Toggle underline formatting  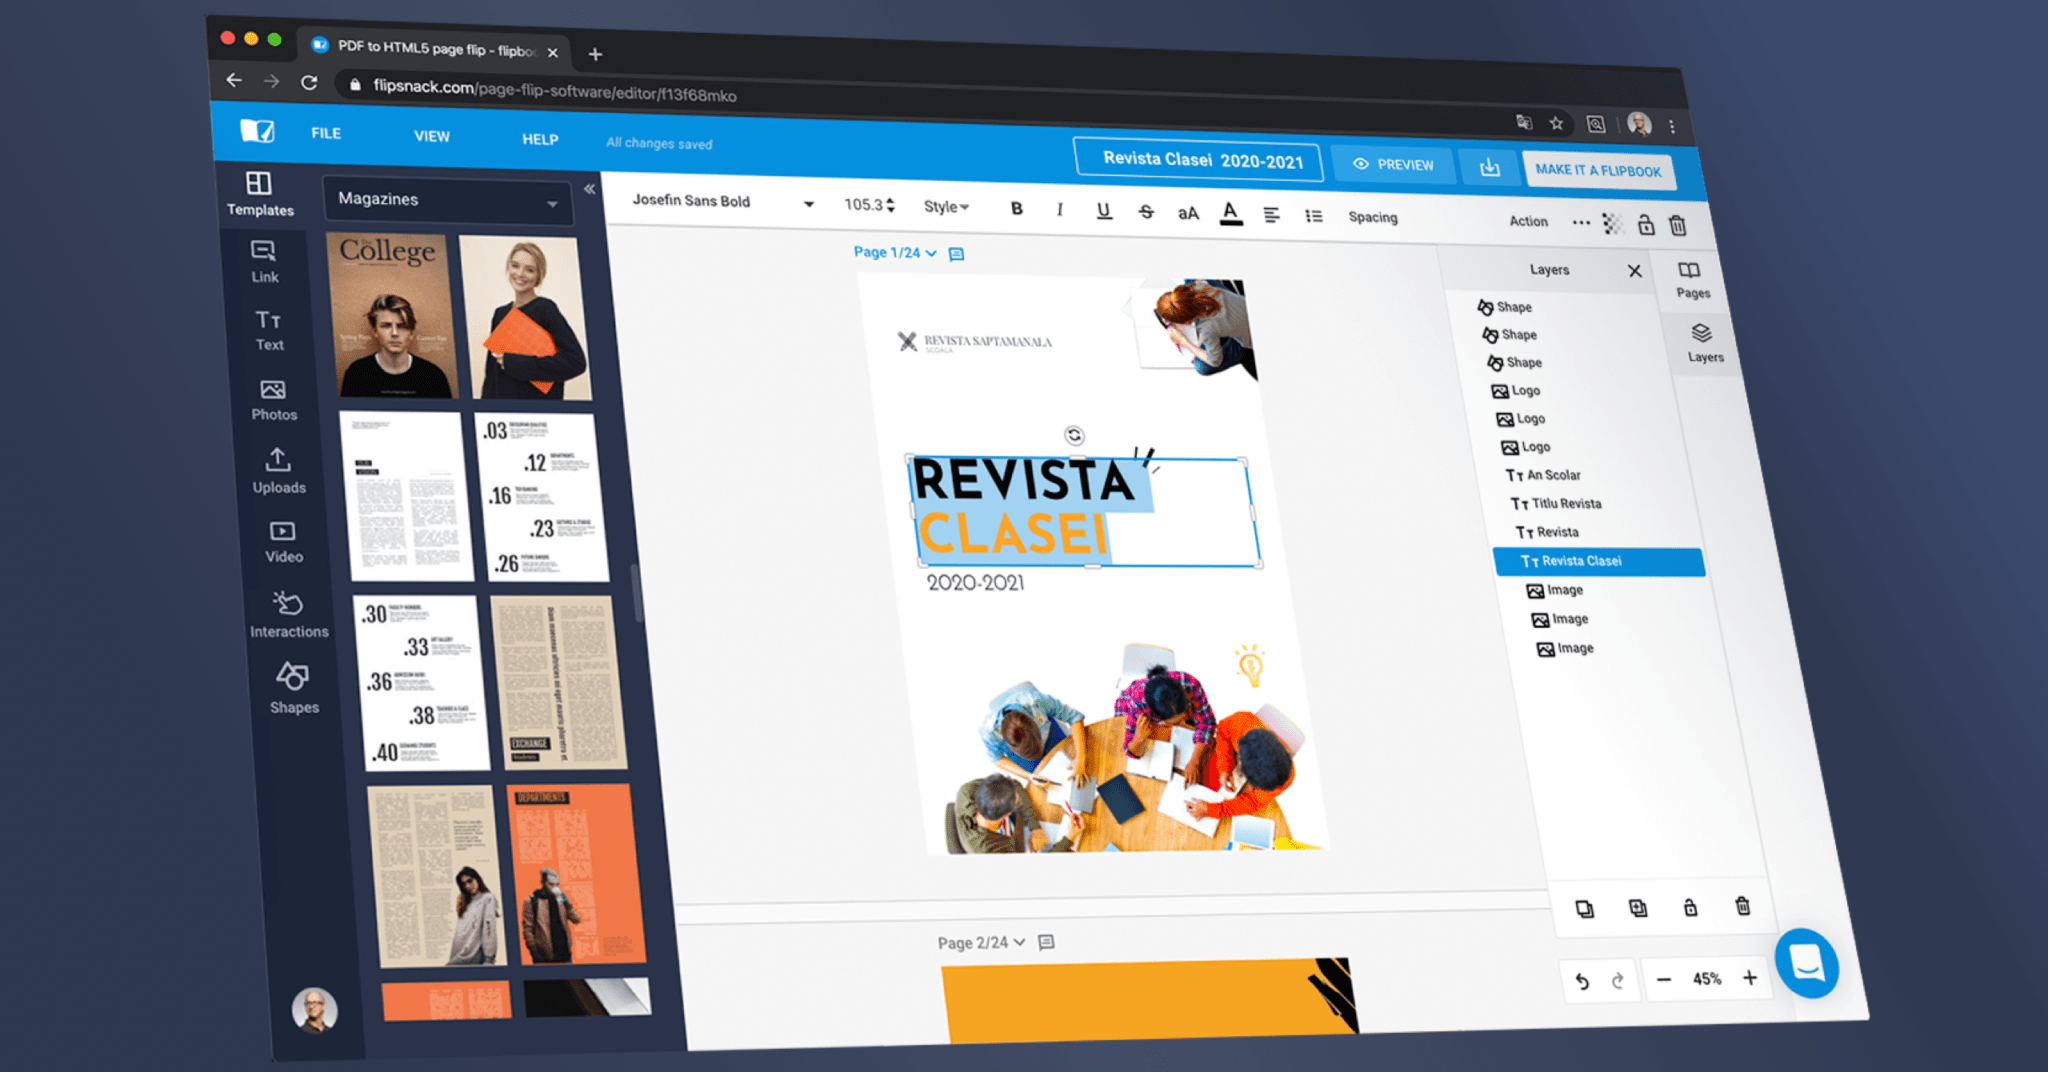(x=1103, y=211)
